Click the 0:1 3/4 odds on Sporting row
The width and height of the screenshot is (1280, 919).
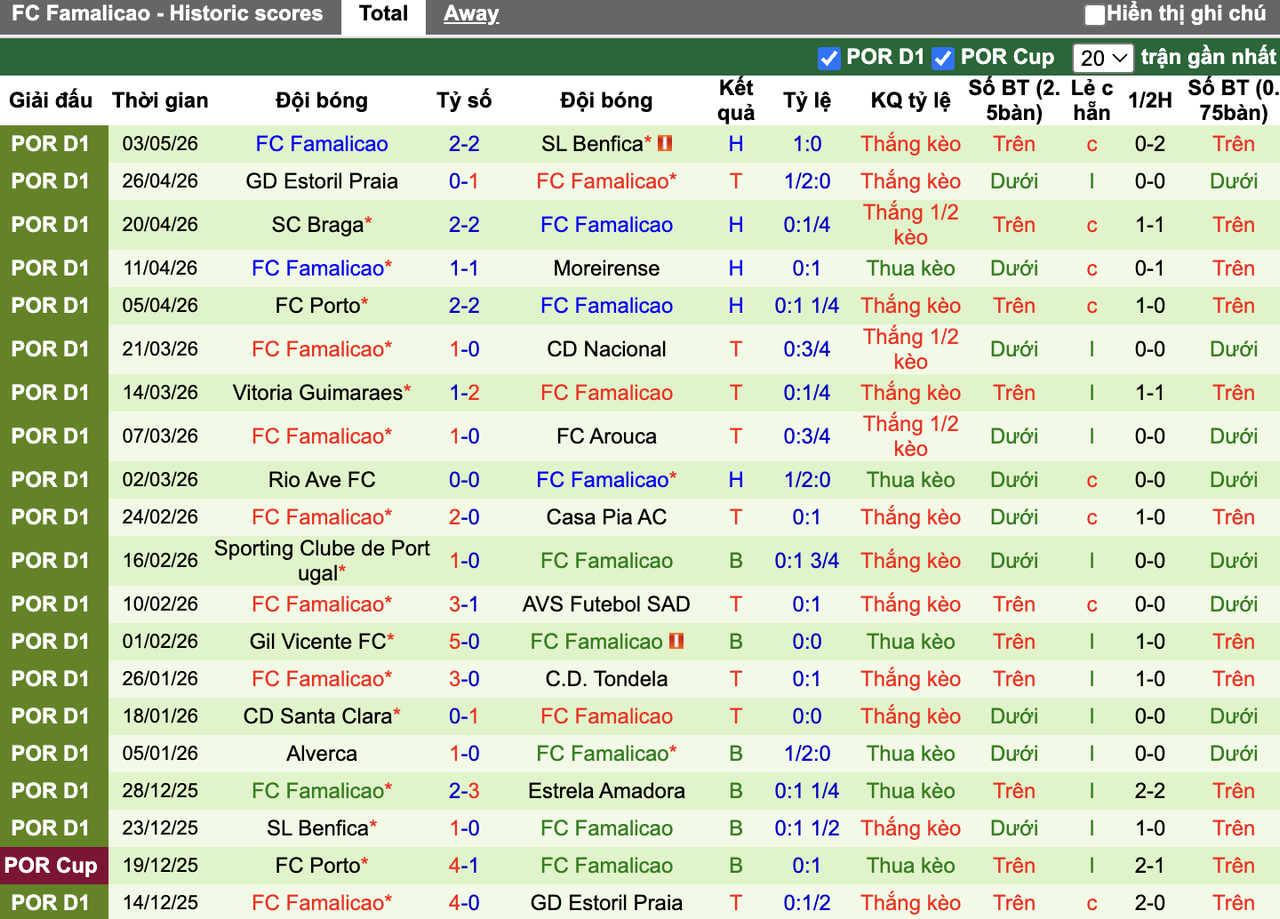pos(807,561)
